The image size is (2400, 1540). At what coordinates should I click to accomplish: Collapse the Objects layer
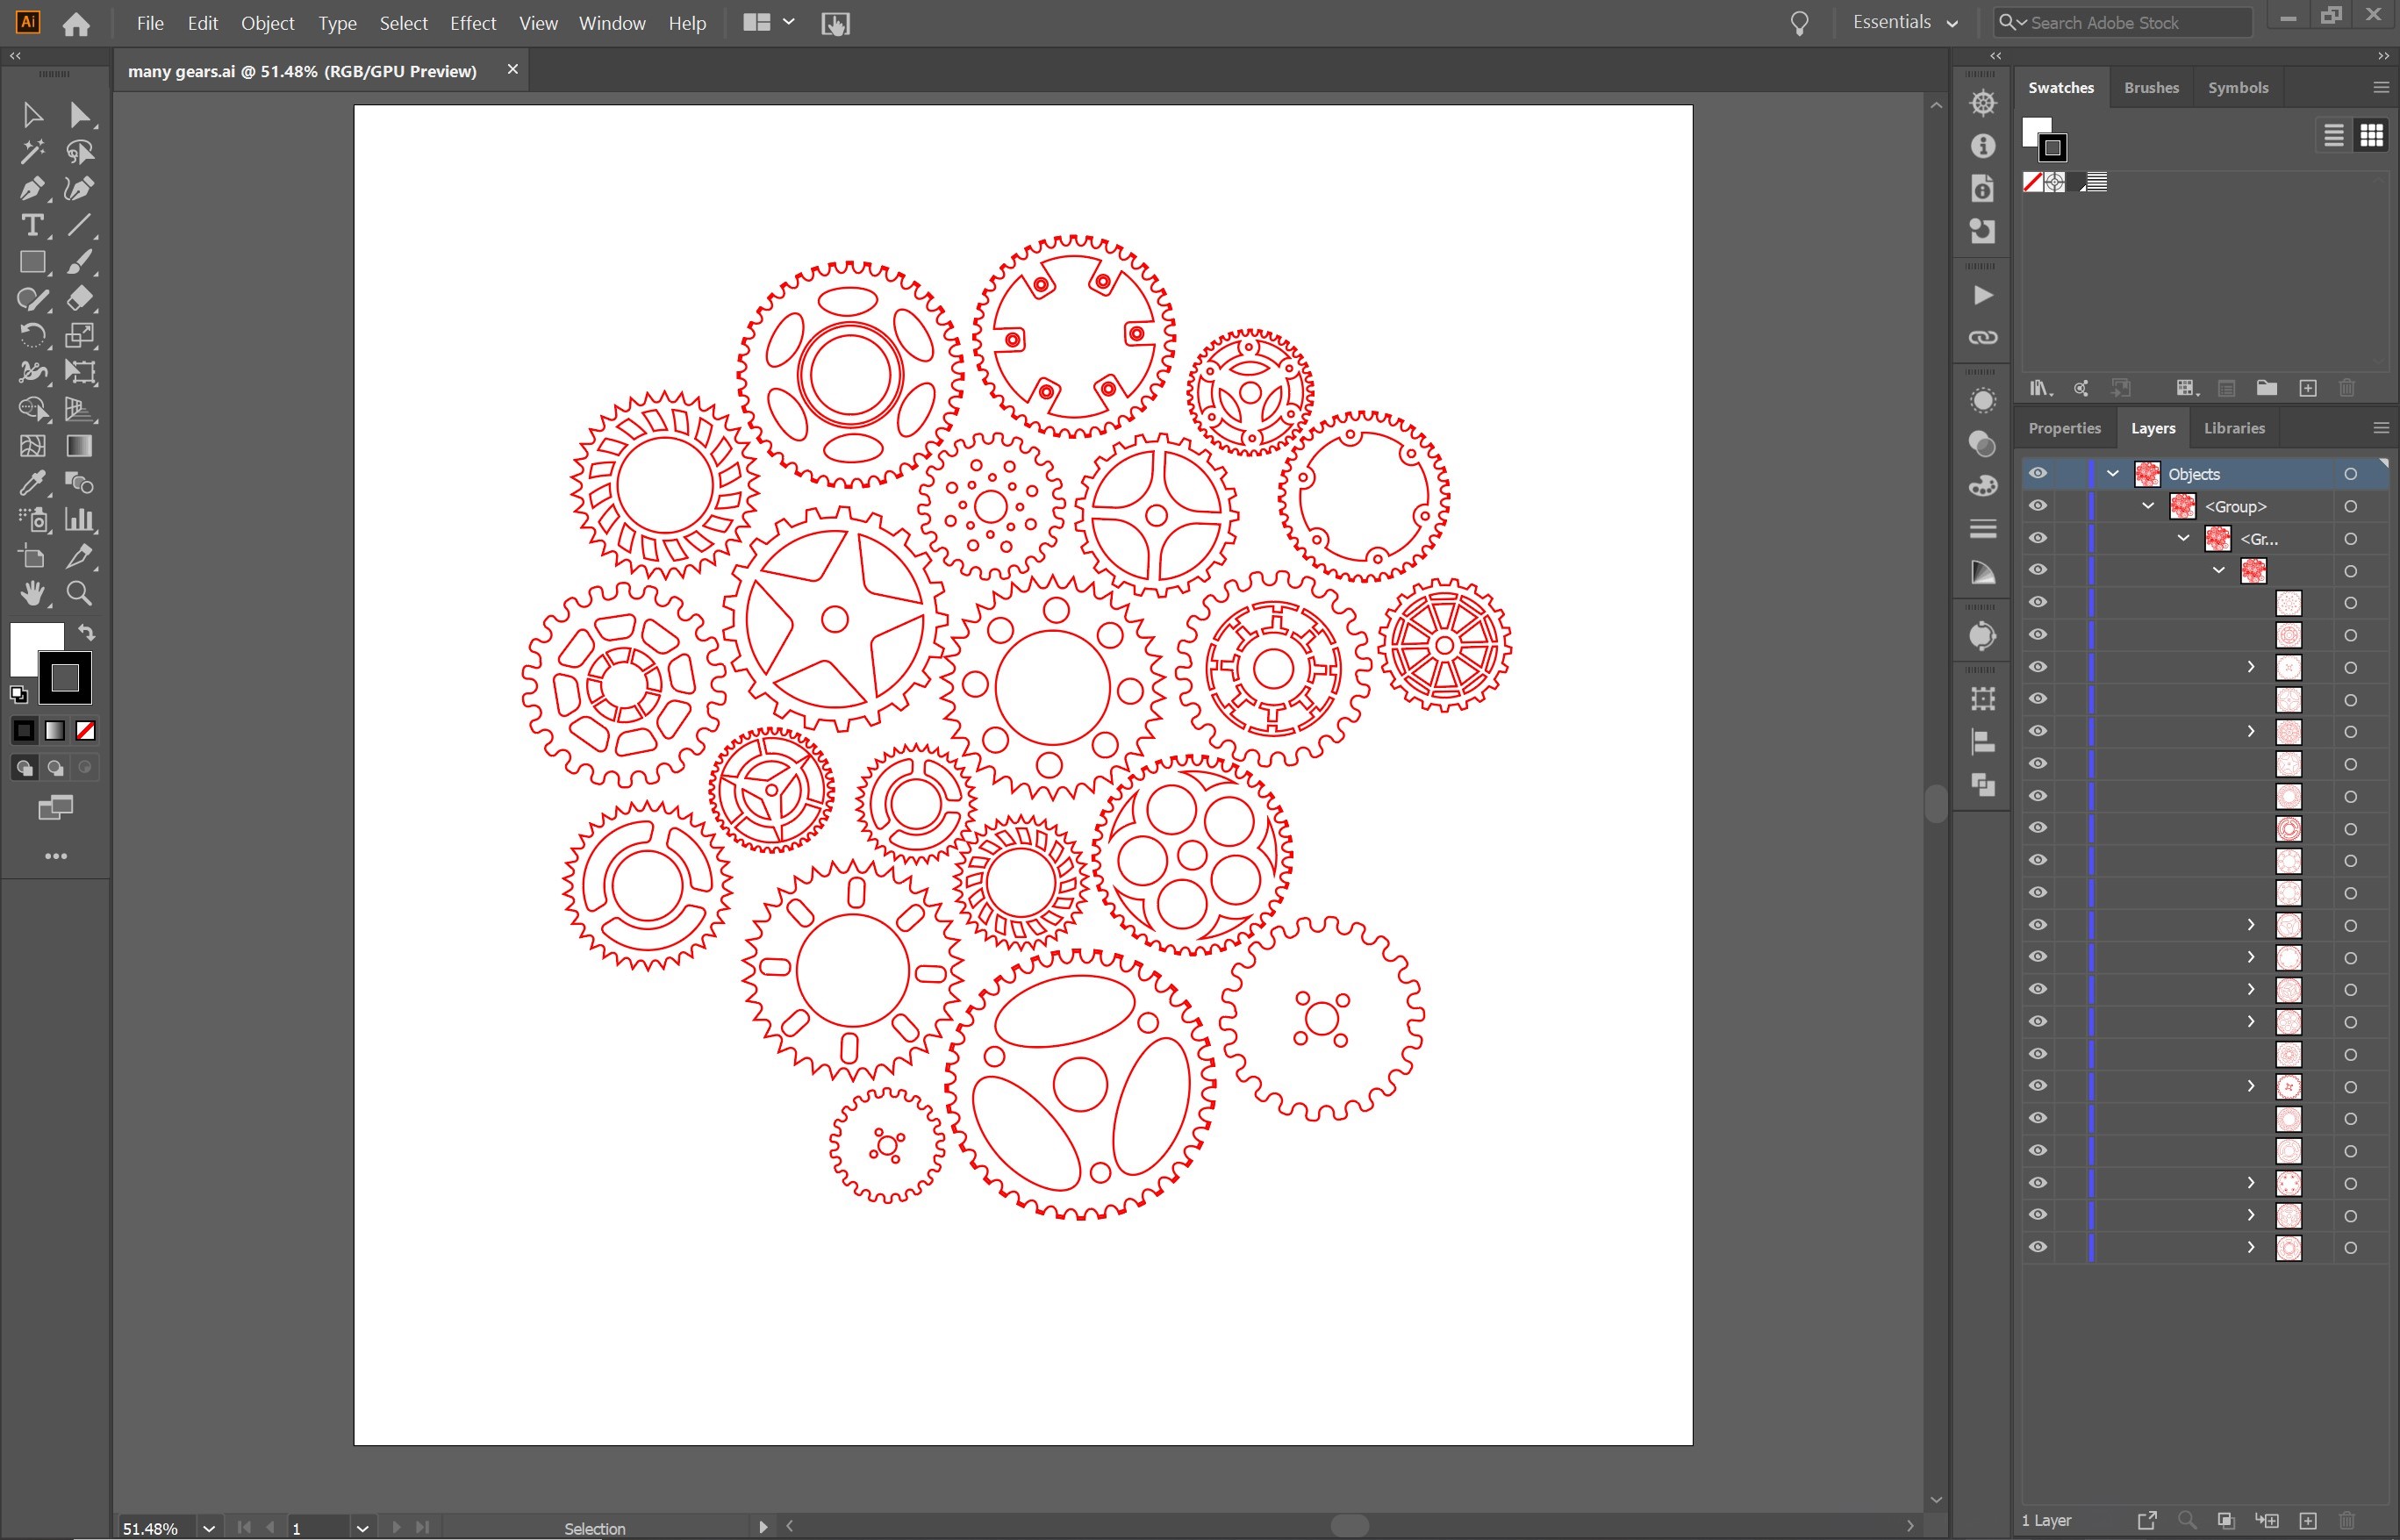2112,474
